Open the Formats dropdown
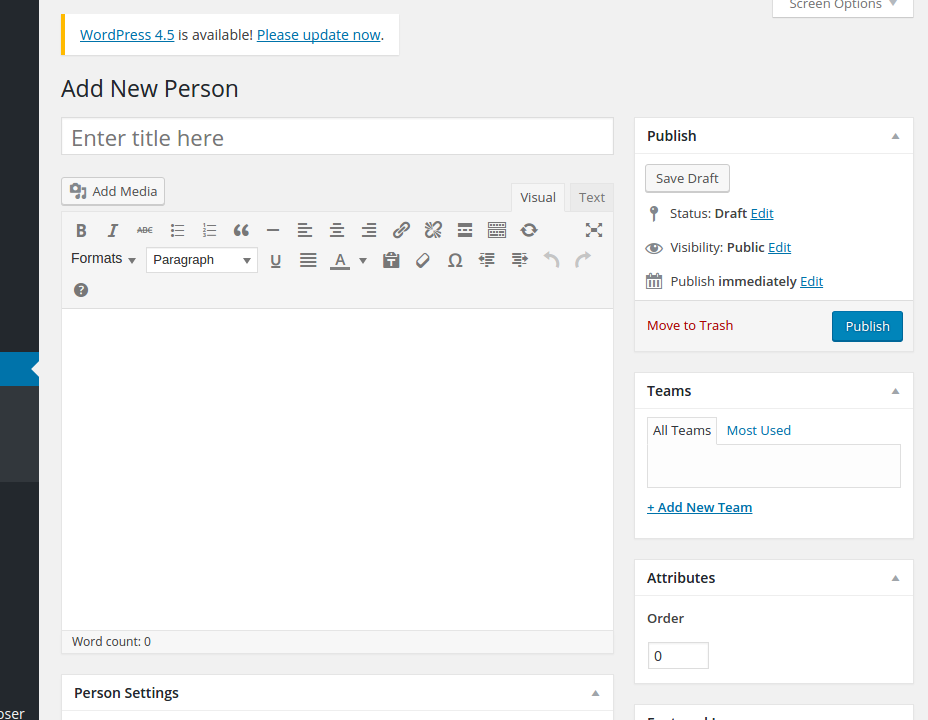This screenshot has height=720, width=928. 103,259
